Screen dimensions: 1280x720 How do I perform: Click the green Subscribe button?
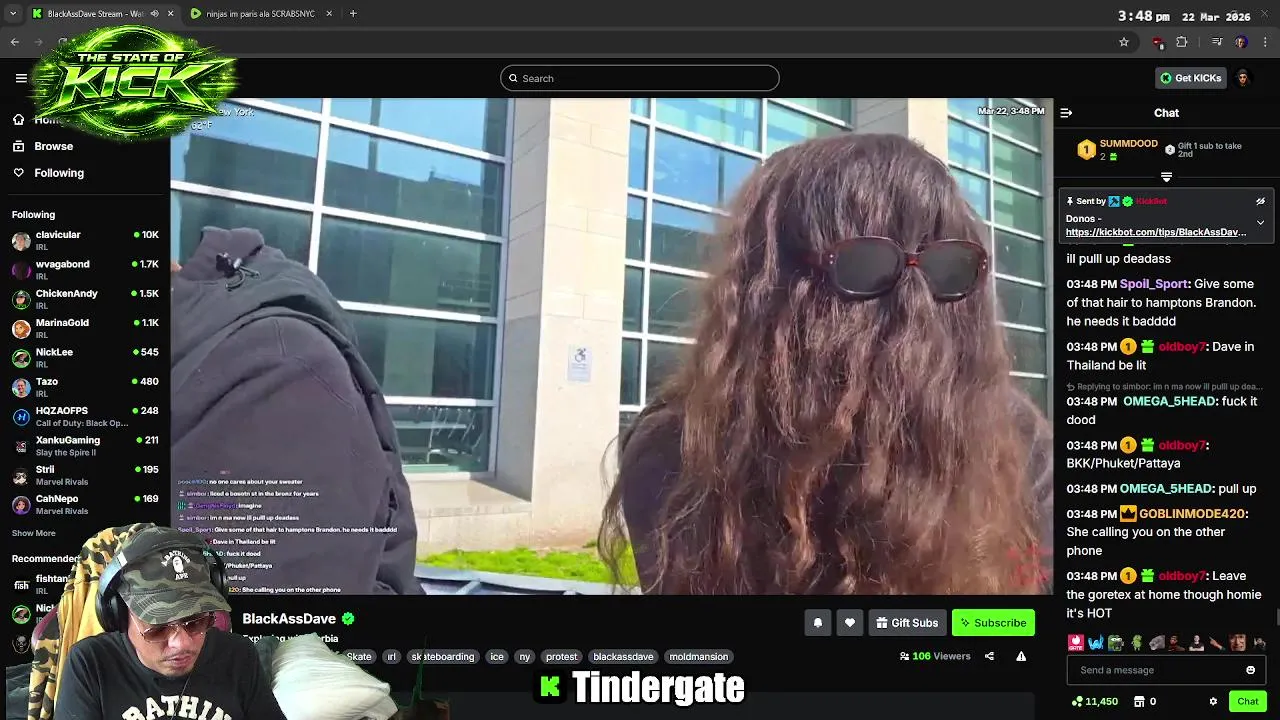tap(993, 623)
